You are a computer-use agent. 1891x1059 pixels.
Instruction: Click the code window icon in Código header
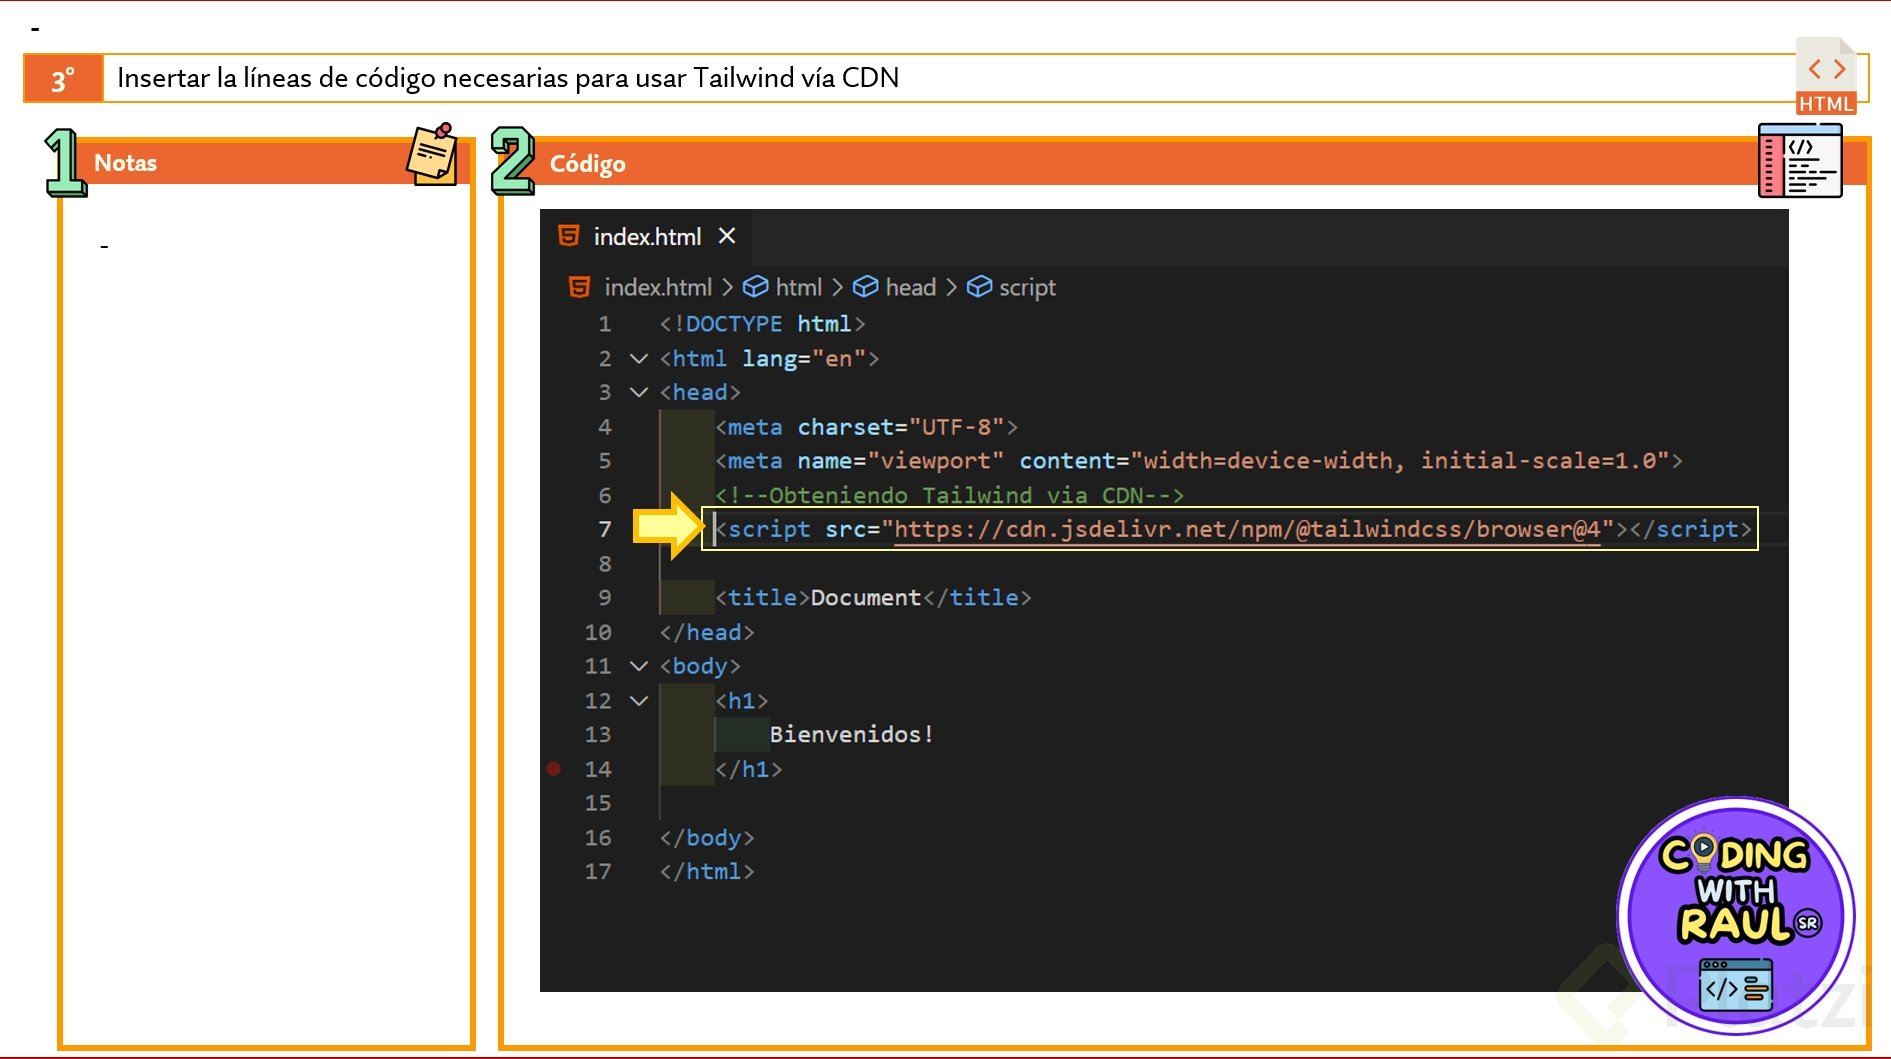1800,160
